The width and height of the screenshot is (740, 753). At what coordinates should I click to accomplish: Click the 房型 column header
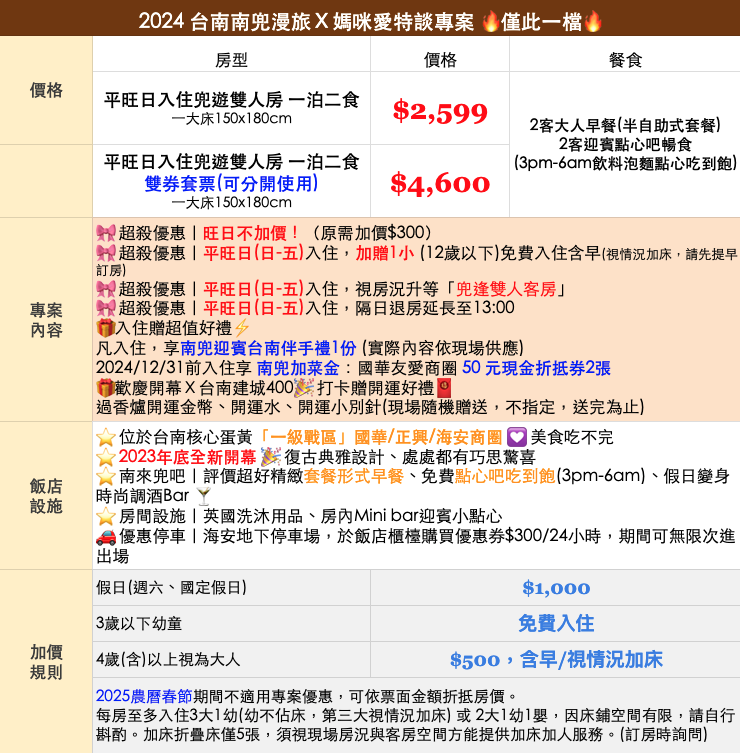click(231, 60)
